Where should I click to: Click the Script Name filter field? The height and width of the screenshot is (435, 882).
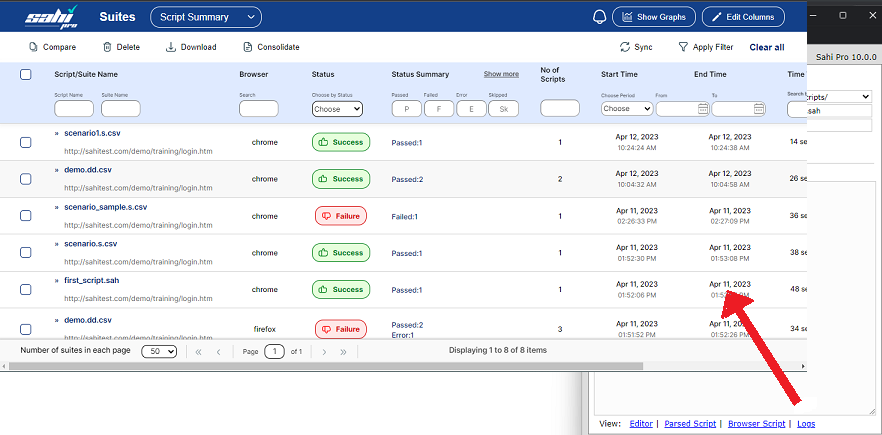coord(73,109)
